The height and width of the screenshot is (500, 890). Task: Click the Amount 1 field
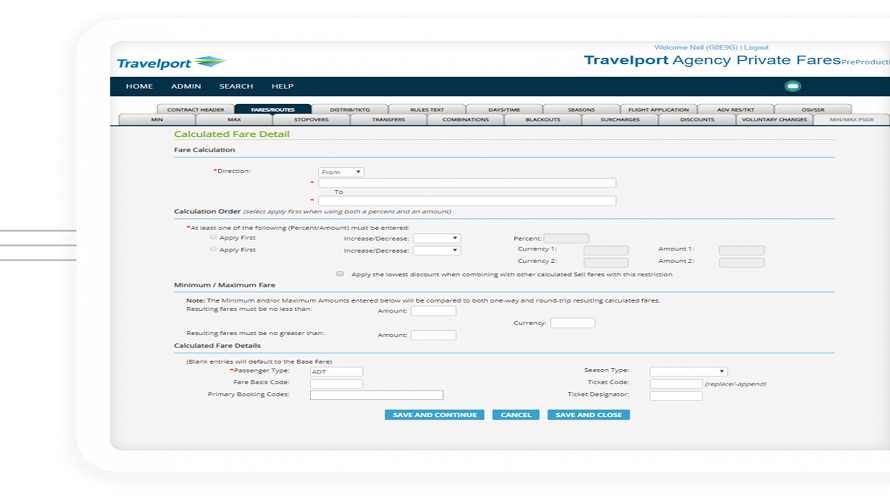(741, 250)
